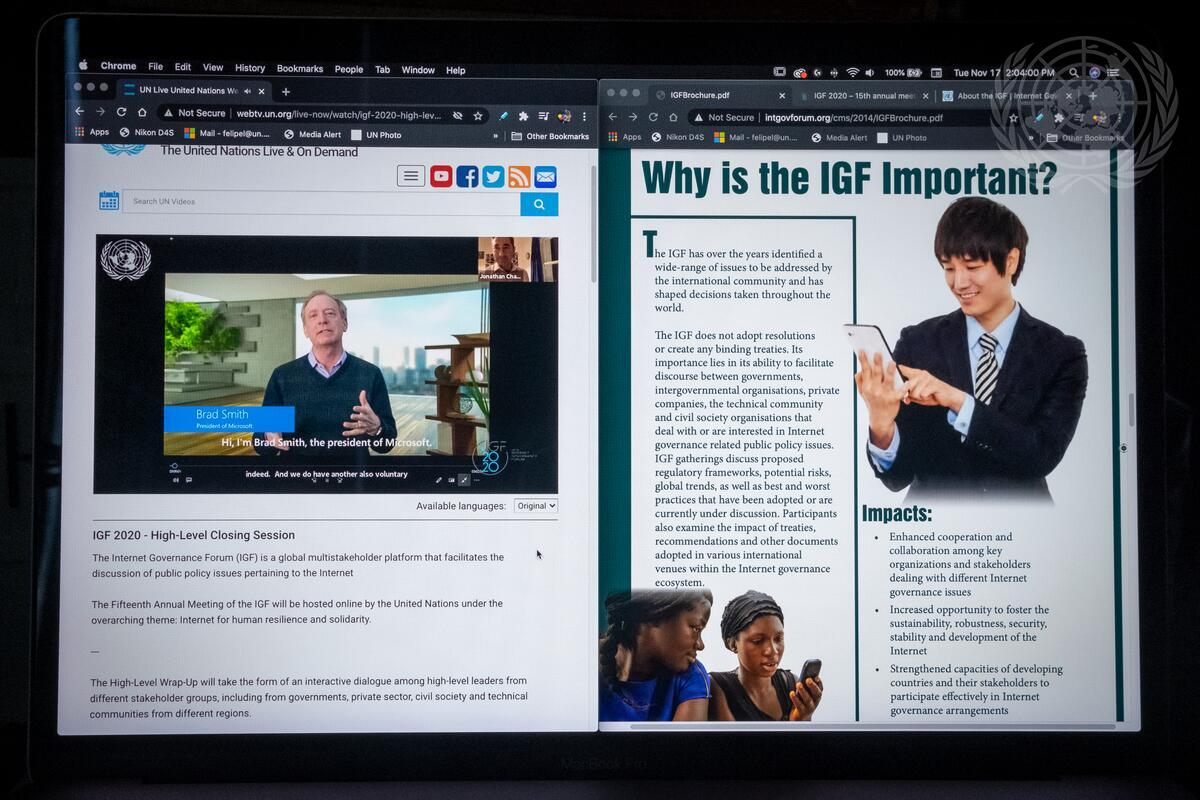Expand the Available languages dropdown
Viewport: 1200px width, 800px height.
pos(535,506)
